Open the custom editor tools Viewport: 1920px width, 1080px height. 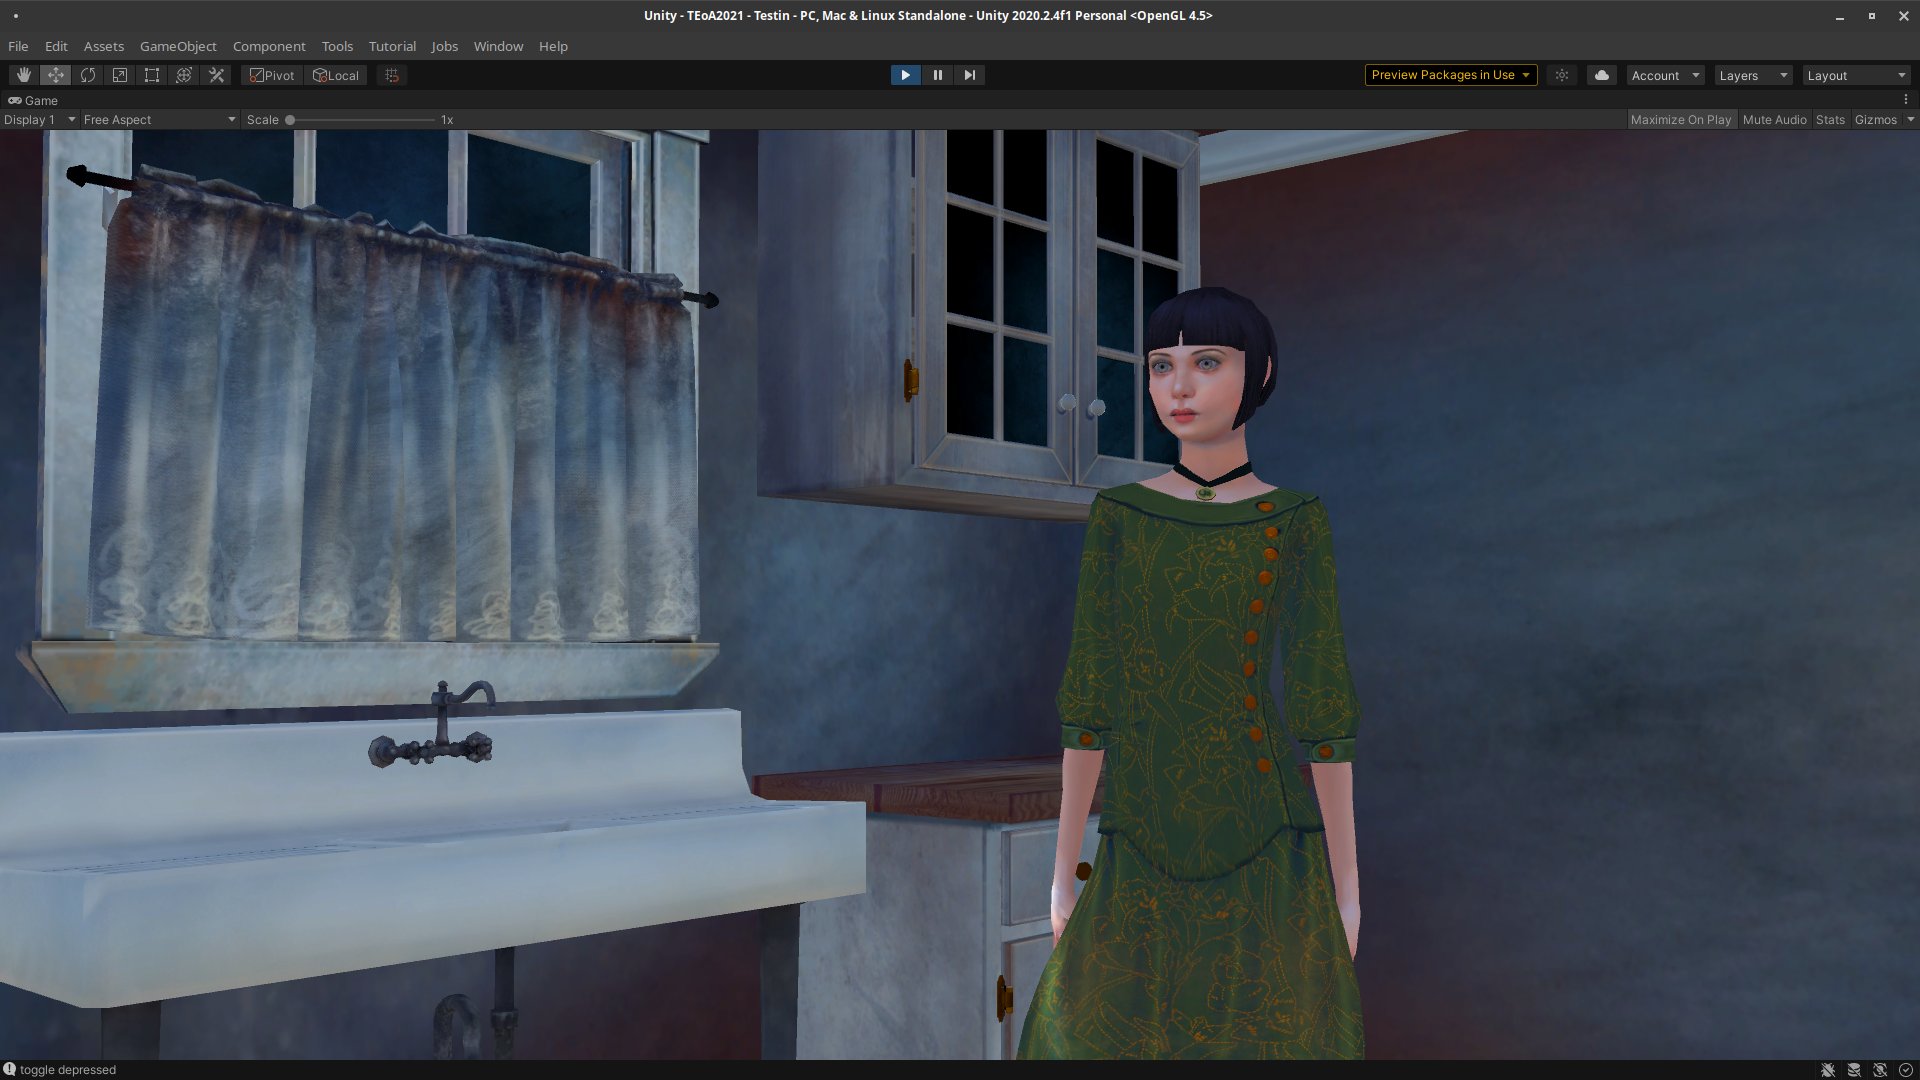pyautogui.click(x=216, y=75)
